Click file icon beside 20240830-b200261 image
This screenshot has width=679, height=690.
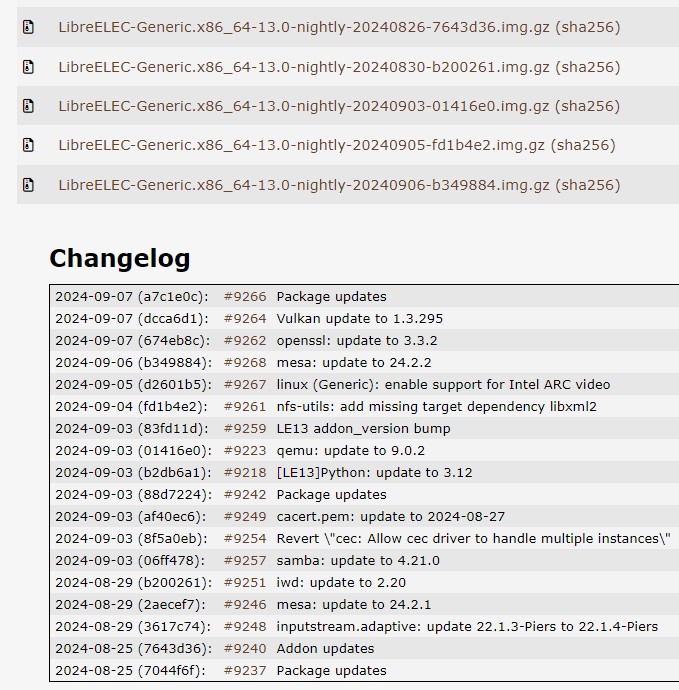[x=28, y=67]
